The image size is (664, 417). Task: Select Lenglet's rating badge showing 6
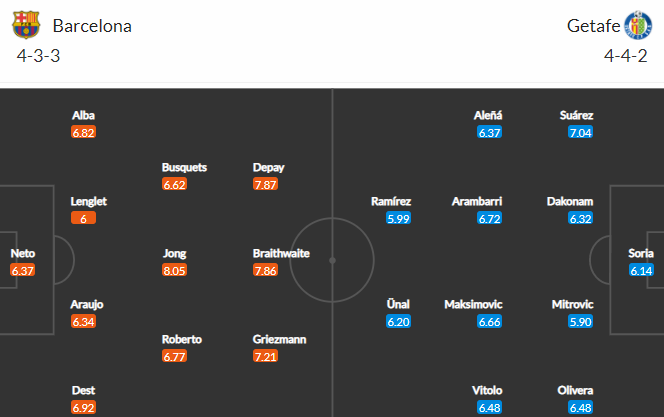coord(83,218)
